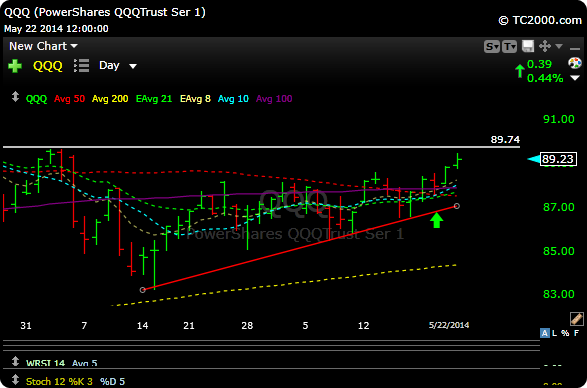Click the Avg 5 label in WRSI pane
The image size is (587, 388).
click(x=85, y=363)
